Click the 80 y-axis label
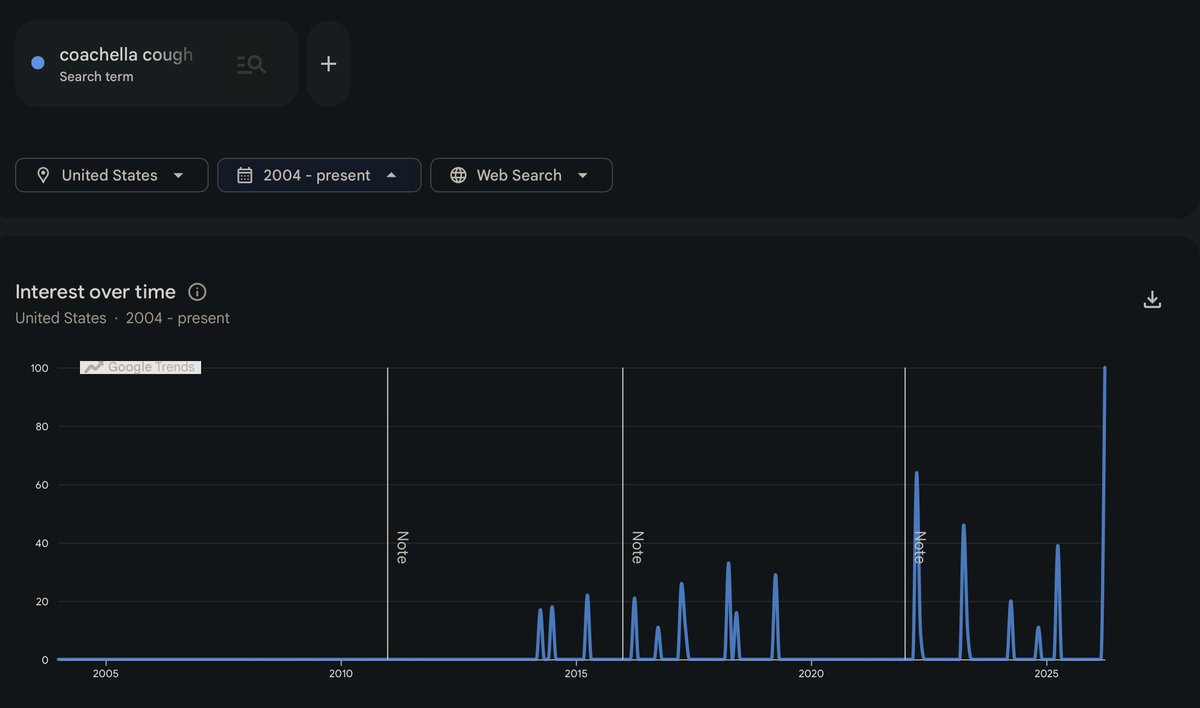 [x=42, y=427]
